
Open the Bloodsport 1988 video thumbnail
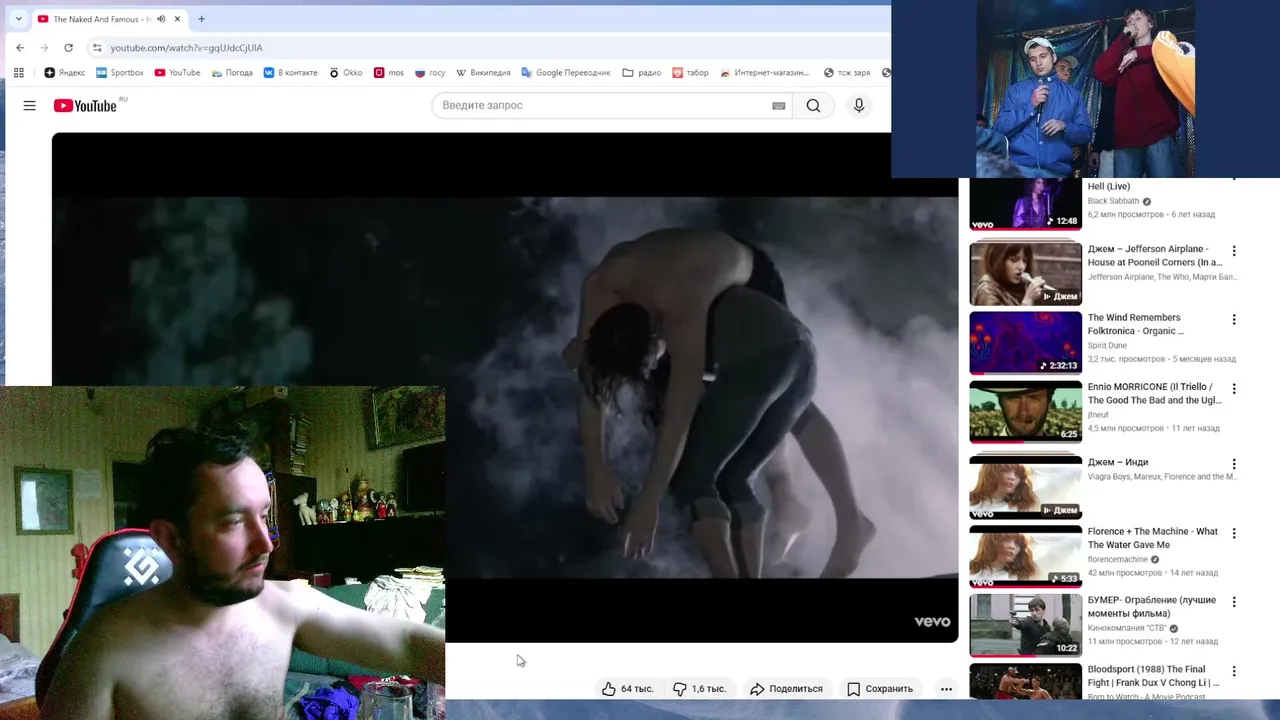pos(1025,682)
